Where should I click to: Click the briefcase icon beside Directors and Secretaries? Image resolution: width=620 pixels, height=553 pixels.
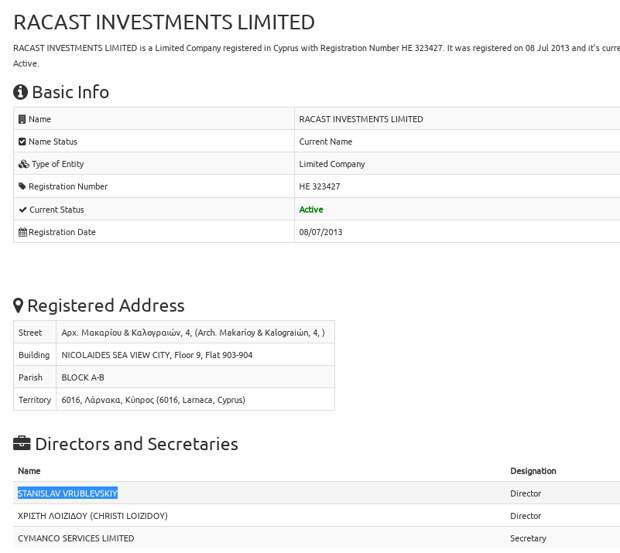pyautogui.click(x=22, y=444)
